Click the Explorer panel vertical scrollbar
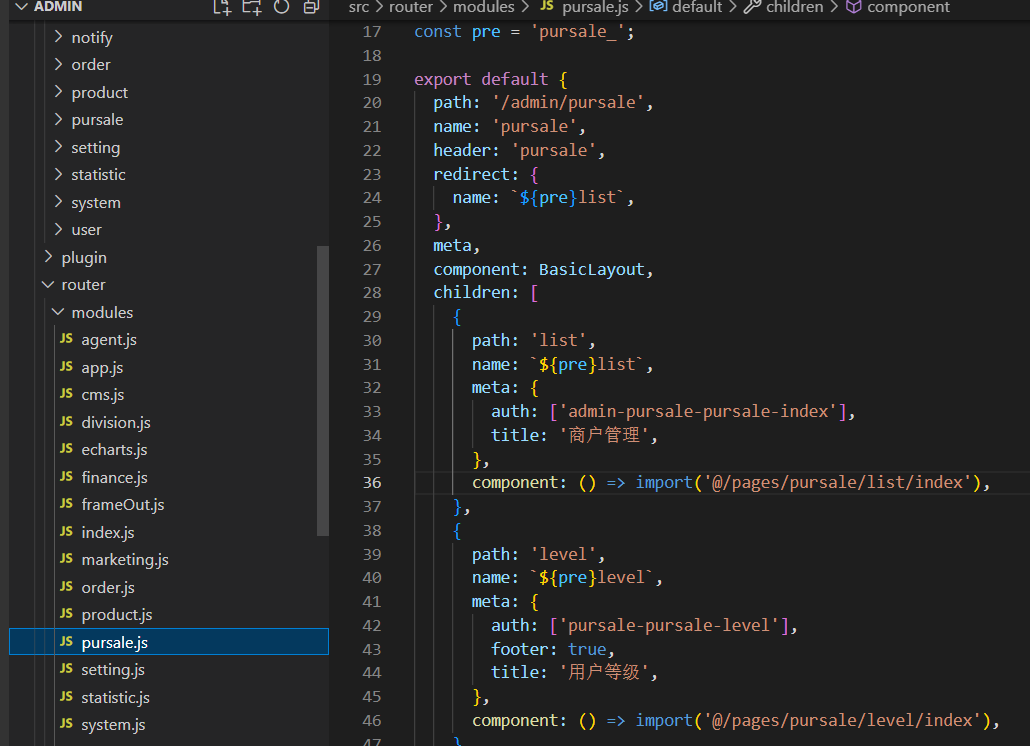1030x746 pixels. [x=323, y=391]
